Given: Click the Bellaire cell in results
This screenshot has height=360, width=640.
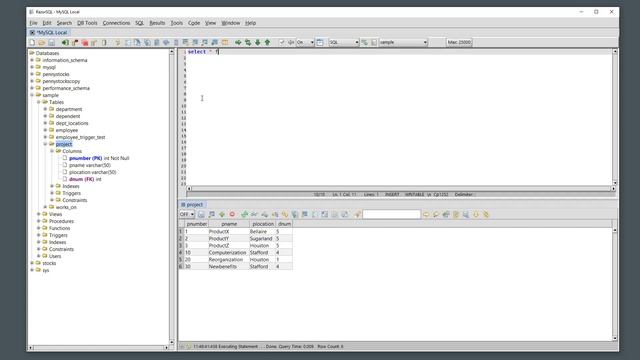Looking at the screenshot, I should pos(261,231).
